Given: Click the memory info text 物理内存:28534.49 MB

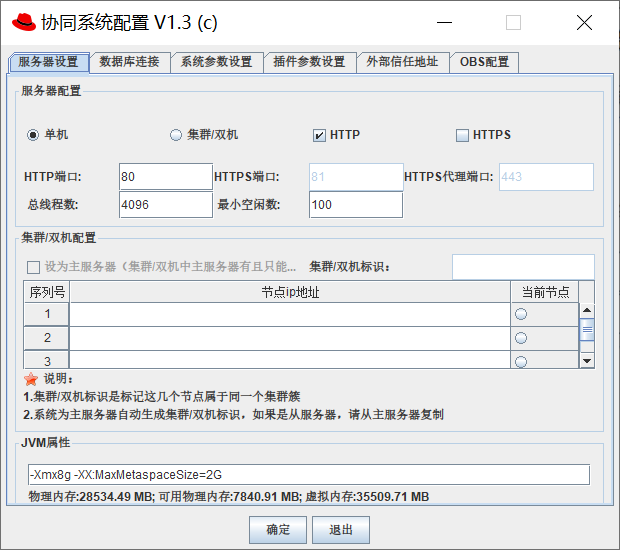Looking at the screenshot, I should [x=91, y=497].
